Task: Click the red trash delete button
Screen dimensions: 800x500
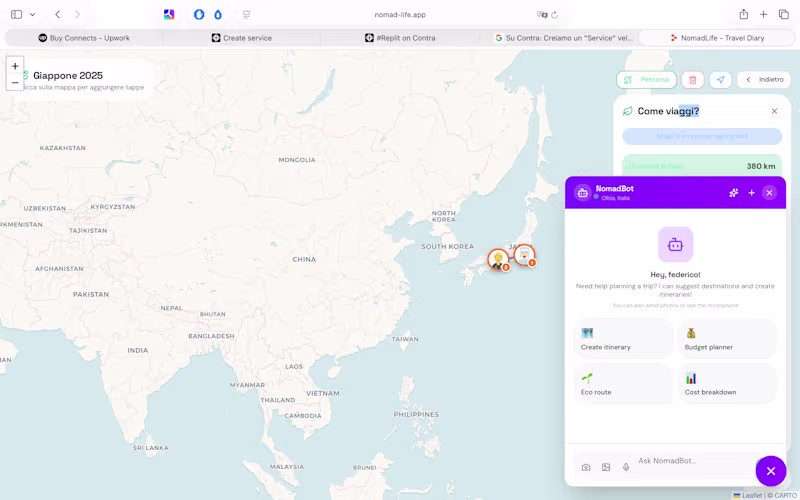Action: coord(692,80)
